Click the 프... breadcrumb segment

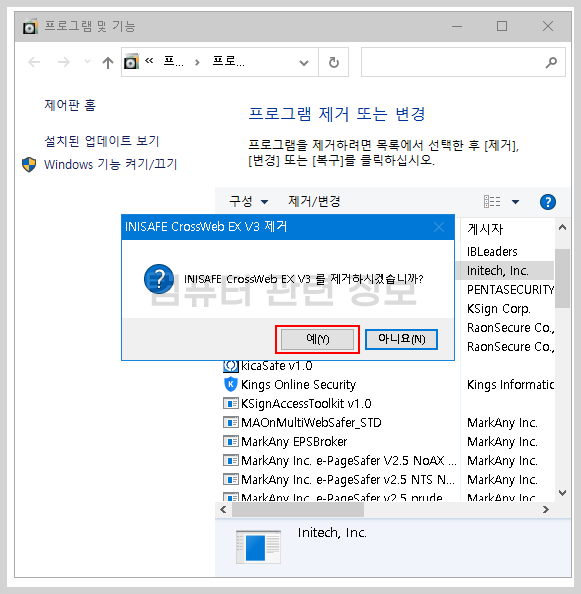(x=173, y=62)
